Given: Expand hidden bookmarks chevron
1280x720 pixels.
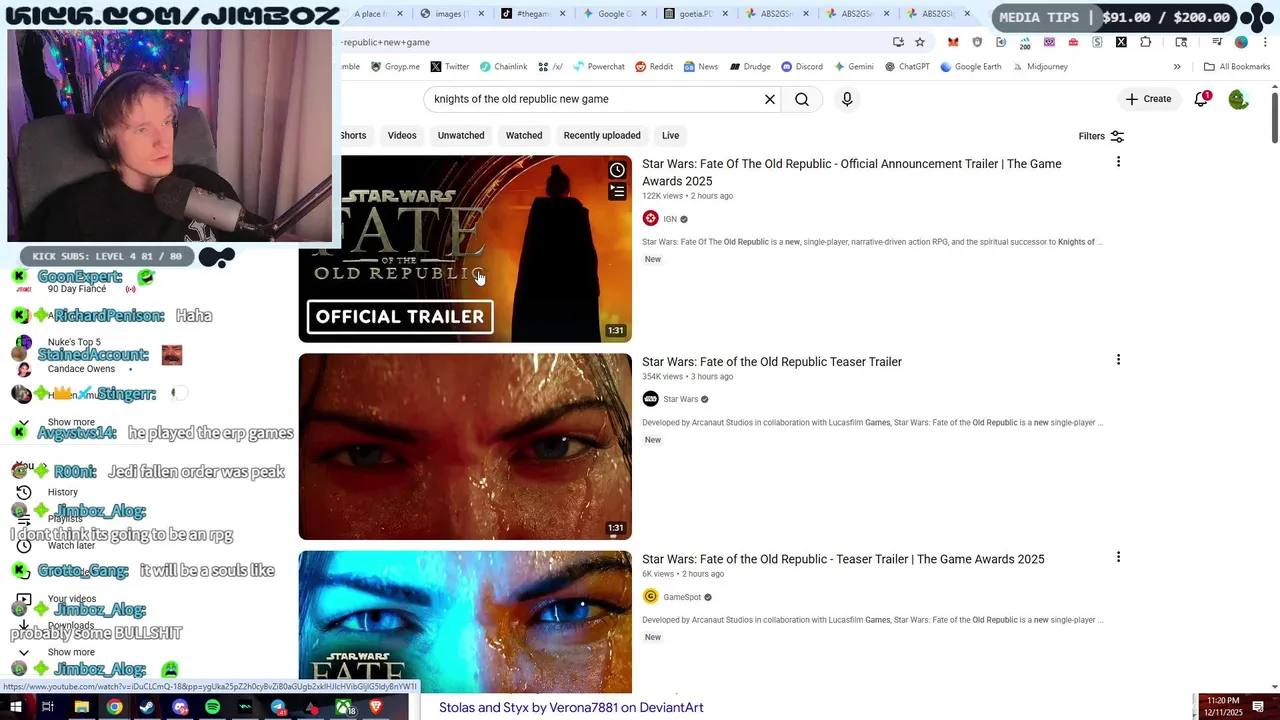Looking at the screenshot, I should [1177, 67].
